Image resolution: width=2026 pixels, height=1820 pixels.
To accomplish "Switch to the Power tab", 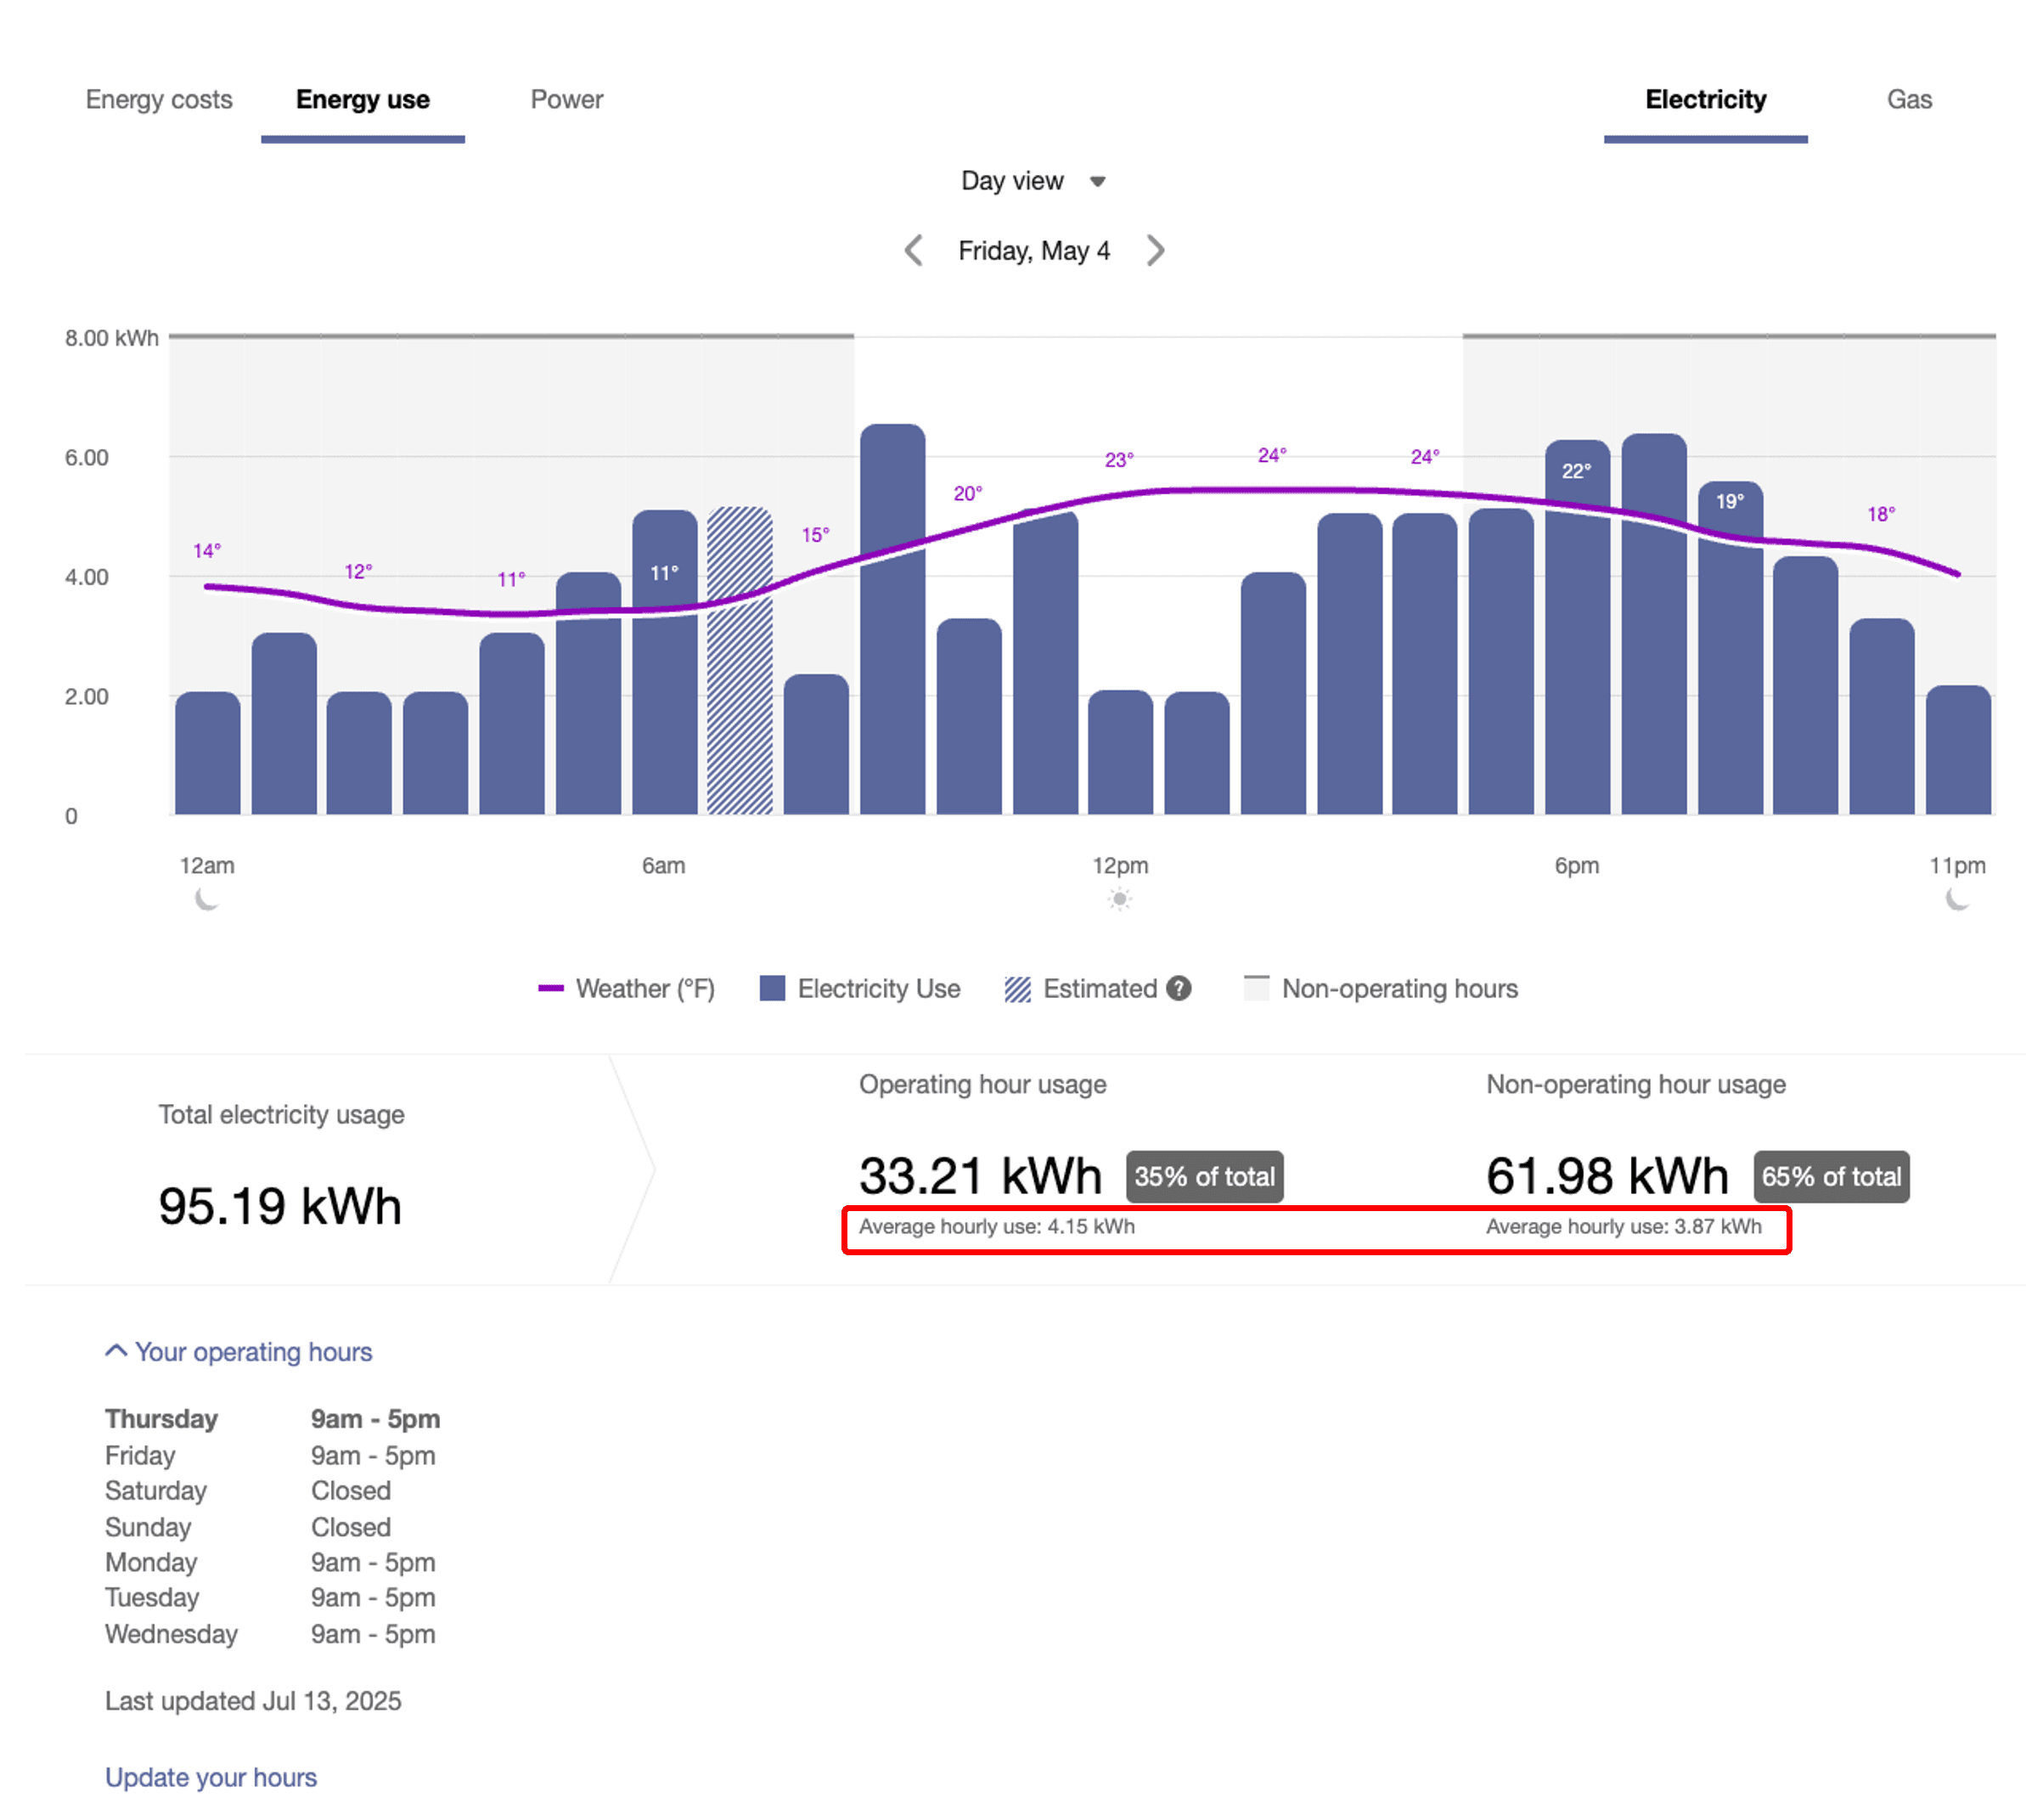I will pos(567,99).
